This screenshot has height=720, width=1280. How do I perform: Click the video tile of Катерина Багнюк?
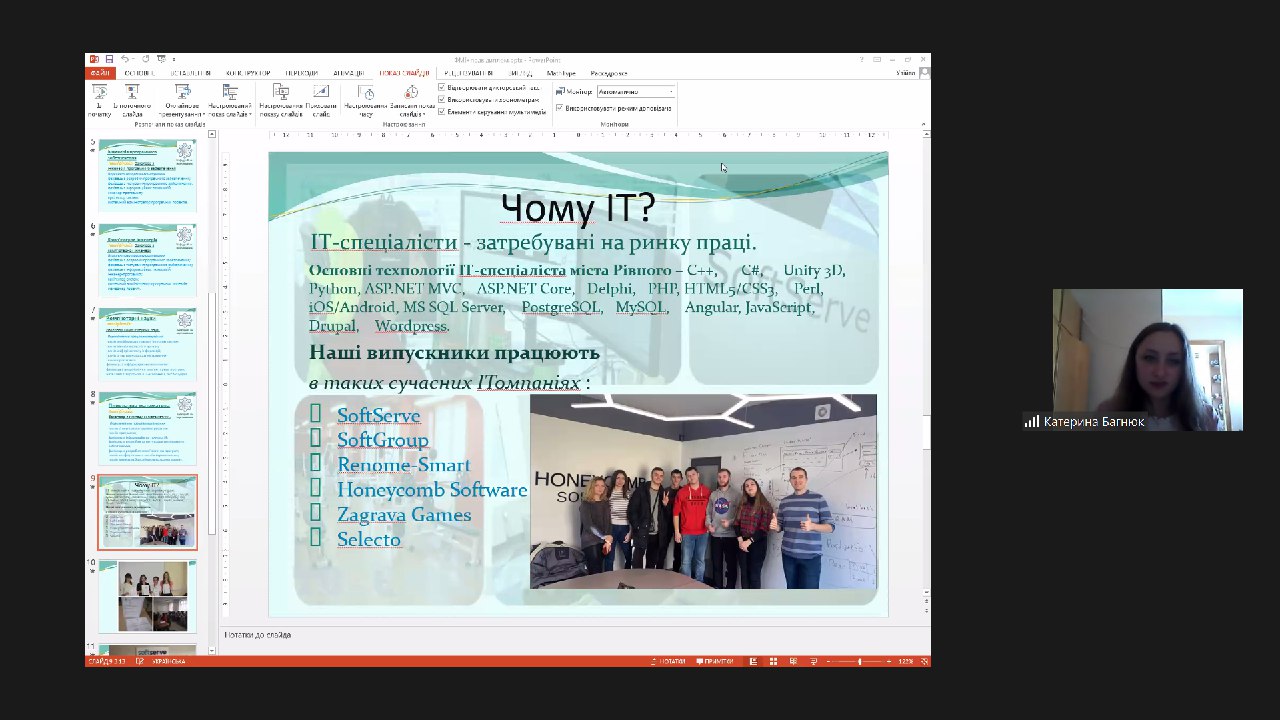(1147, 360)
